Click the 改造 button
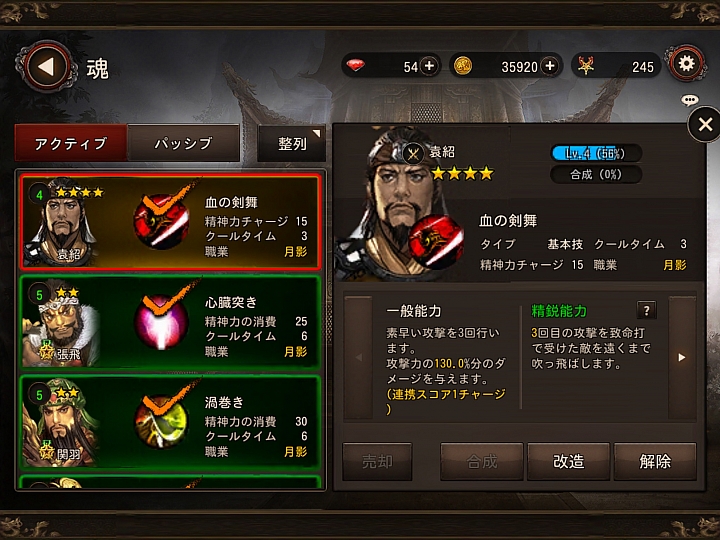Image resolution: width=720 pixels, height=540 pixels. (568, 461)
